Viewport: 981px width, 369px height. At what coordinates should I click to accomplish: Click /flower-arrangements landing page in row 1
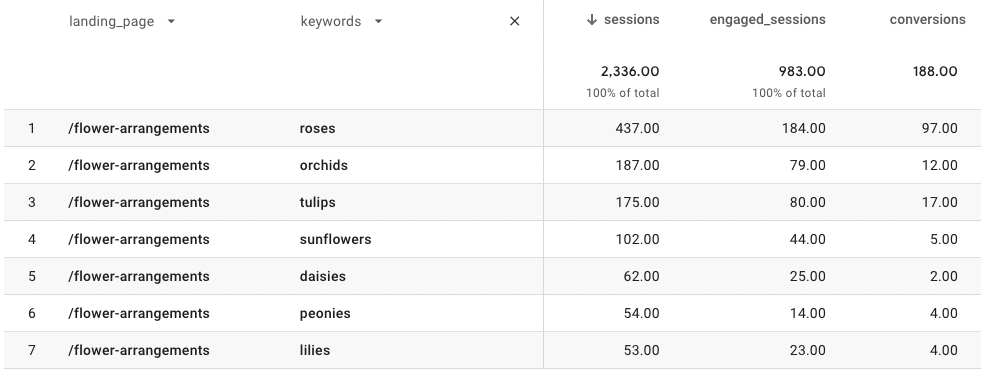[x=139, y=128]
